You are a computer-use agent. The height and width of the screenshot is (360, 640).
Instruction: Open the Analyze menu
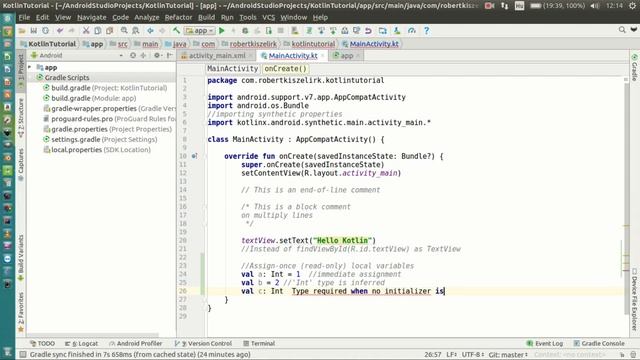147,18
